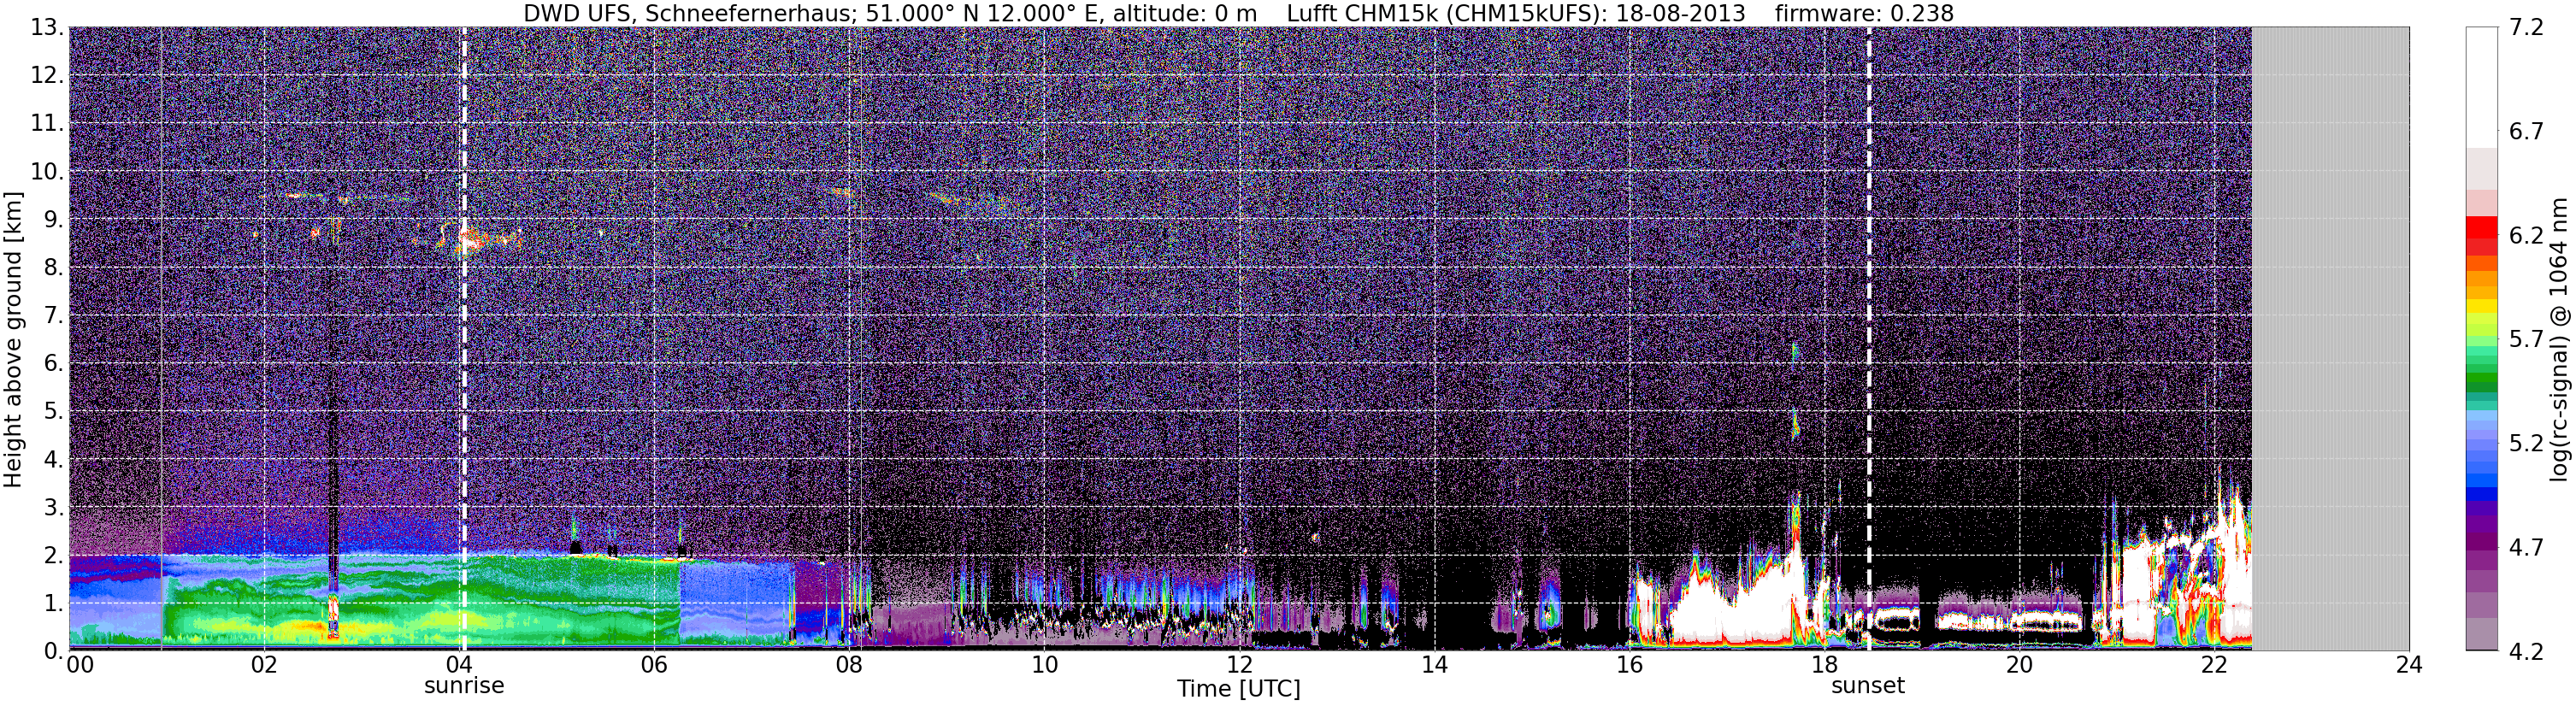Click the 'Time [UTC]' axis title
This screenshot has height=706, width=2576.
click(x=1239, y=689)
